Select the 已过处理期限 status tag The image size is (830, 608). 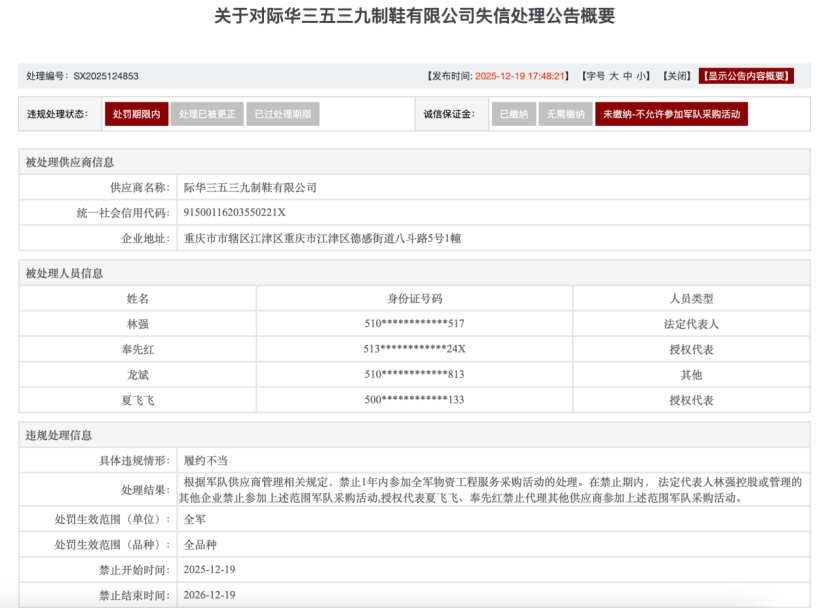pos(282,114)
